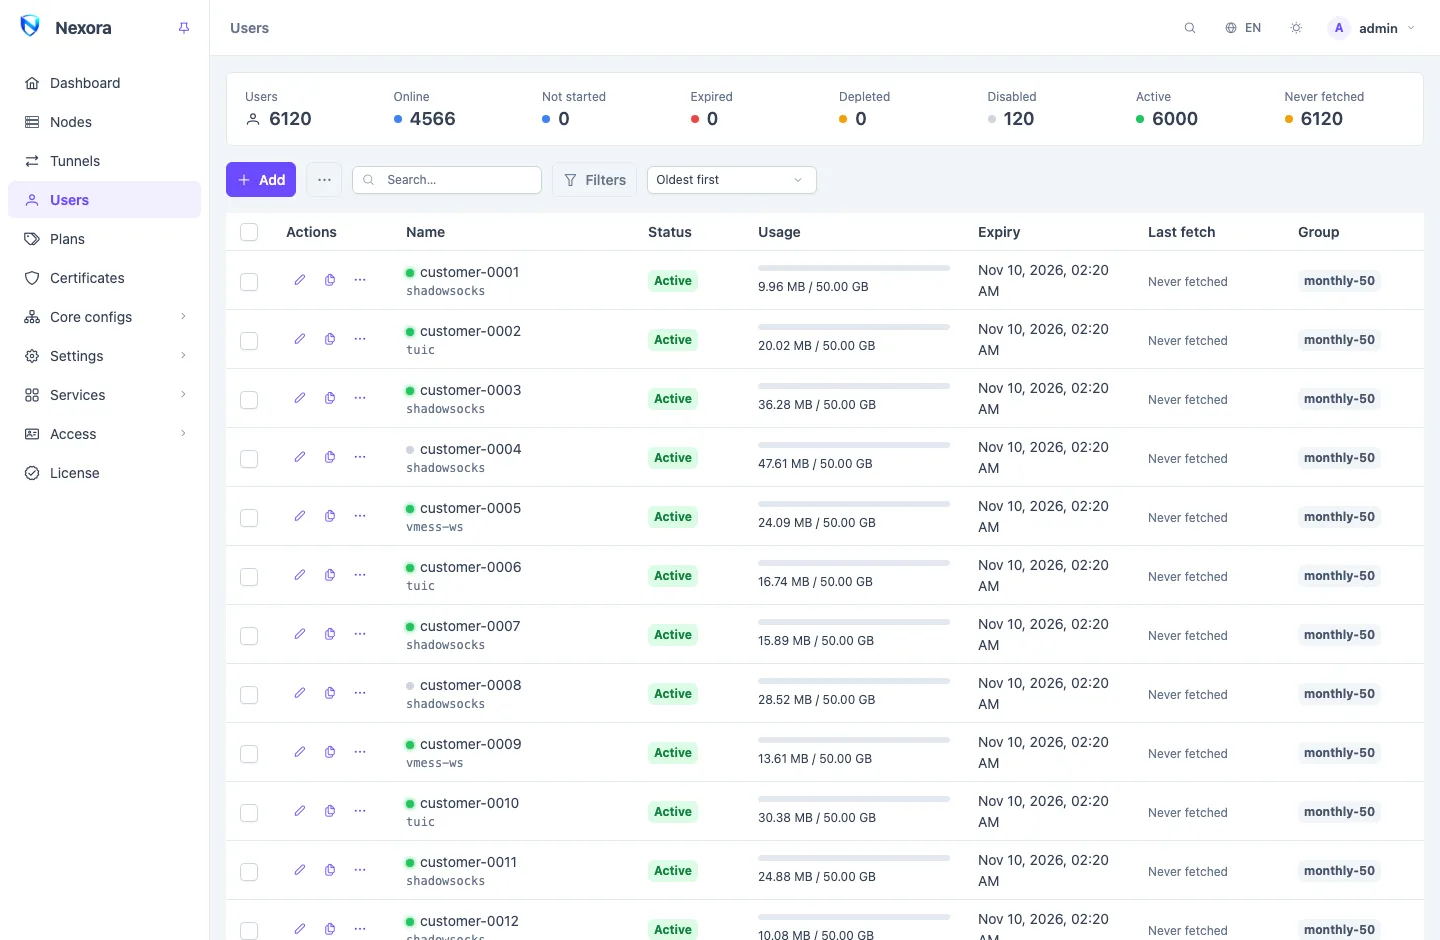Open more actions for customer-0011
This screenshot has width=1440, height=940.
point(360,870)
